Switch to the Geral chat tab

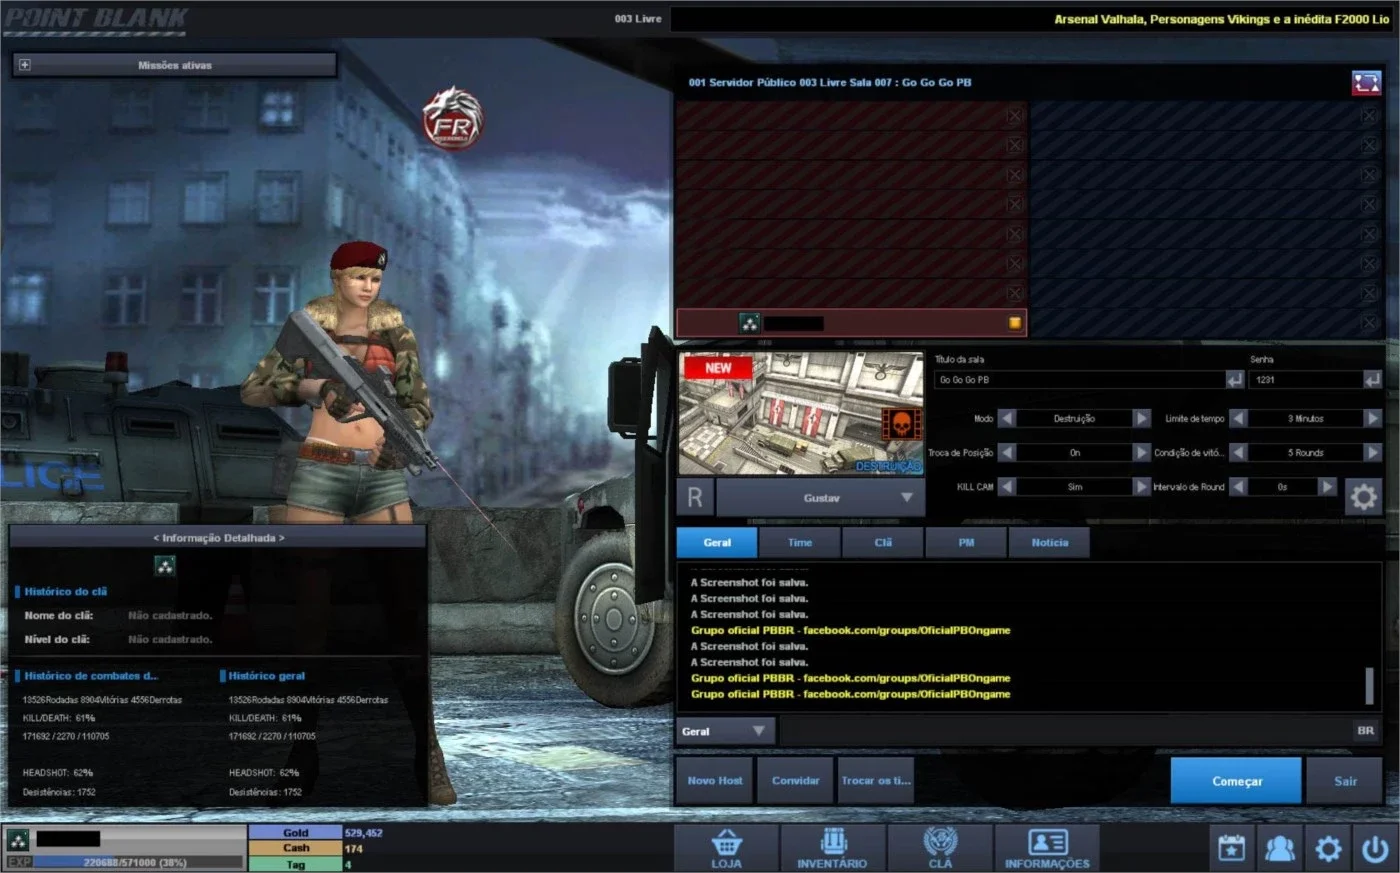pyautogui.click(x=717, y=543)
